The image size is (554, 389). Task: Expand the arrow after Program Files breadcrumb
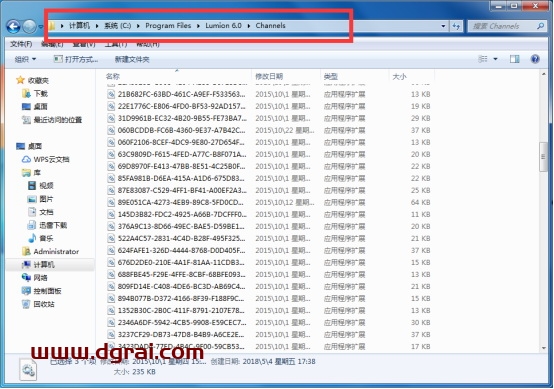point(198,25)
